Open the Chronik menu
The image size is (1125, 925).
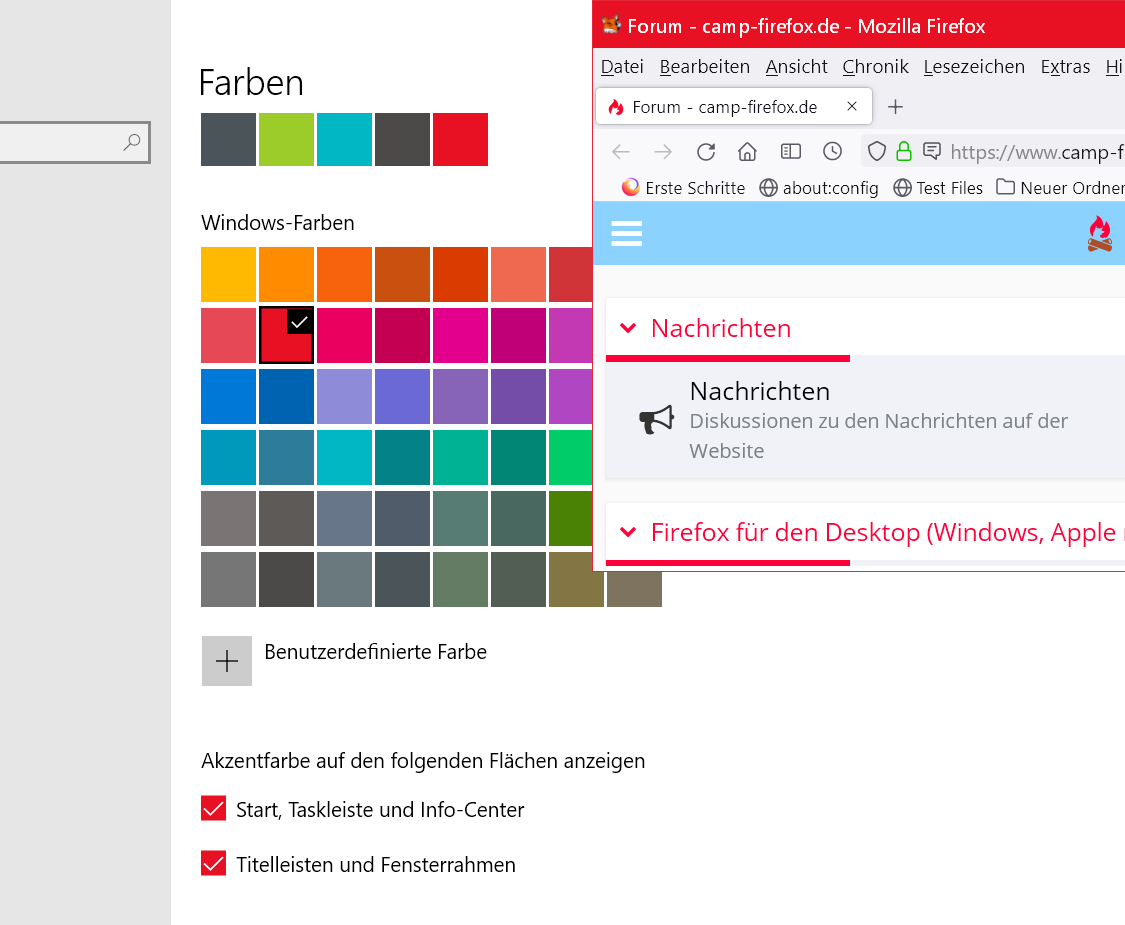[875, 67]
